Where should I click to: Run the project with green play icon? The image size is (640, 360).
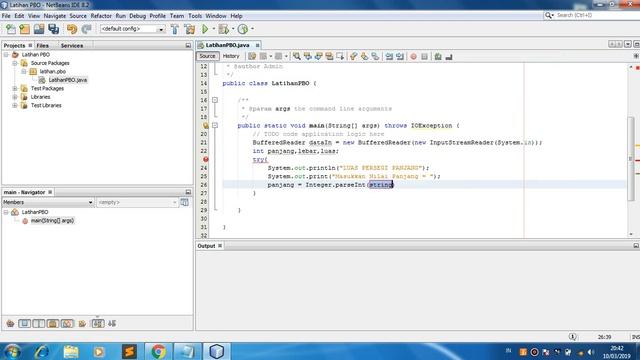tap(205, 29)
